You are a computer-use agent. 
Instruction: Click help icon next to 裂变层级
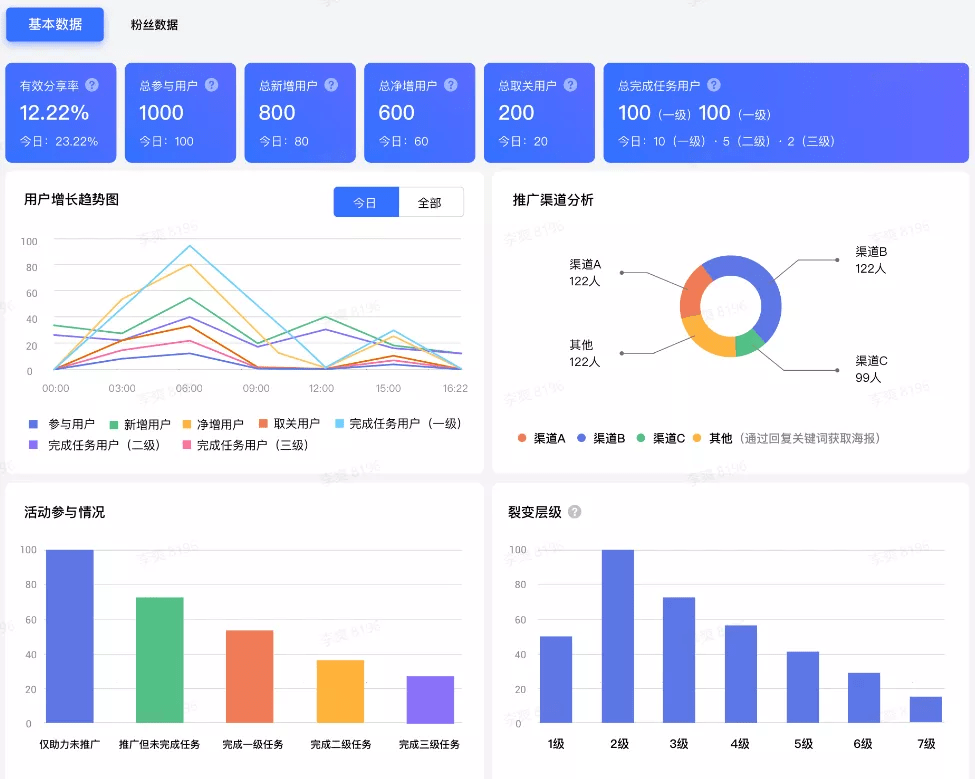575,512
